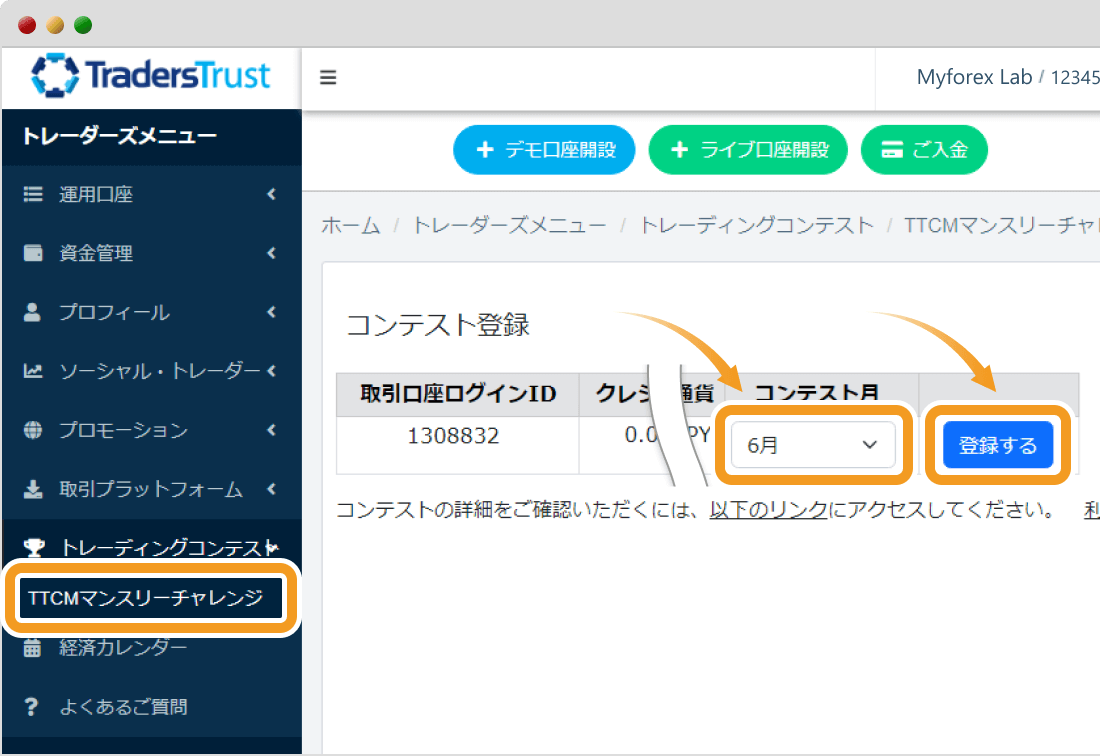
Task: Click the プロフィール person icon
Action: [33, 313]
